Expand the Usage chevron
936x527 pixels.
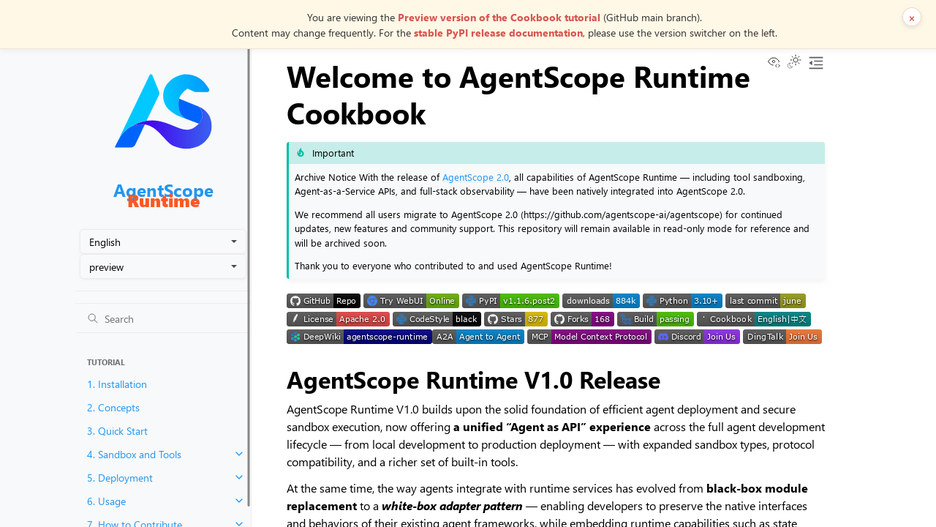tap(239, 501)
